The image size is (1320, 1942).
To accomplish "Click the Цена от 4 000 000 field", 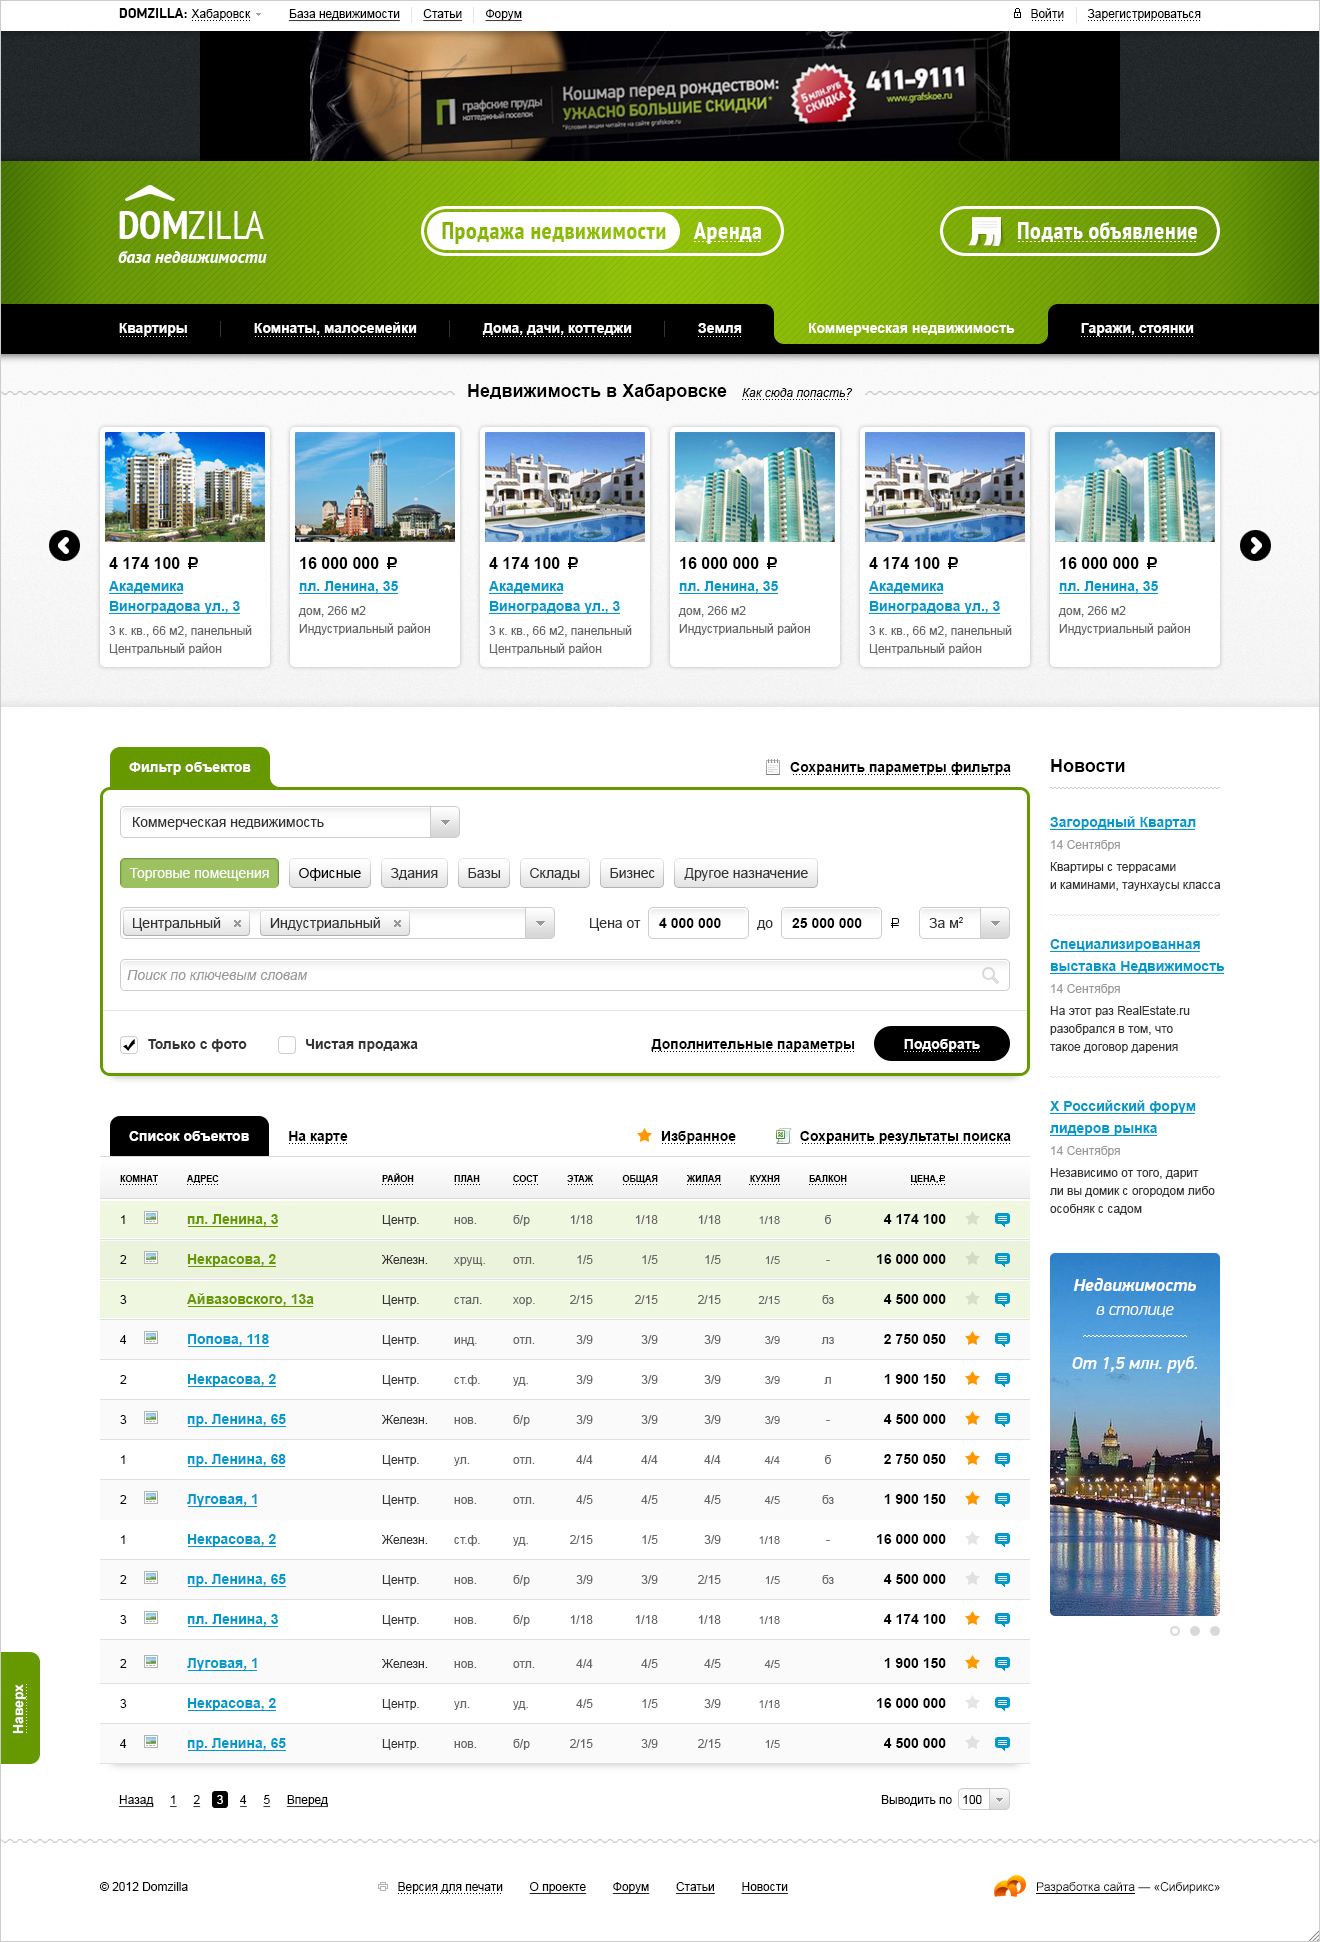I will (x=698, y=923).
